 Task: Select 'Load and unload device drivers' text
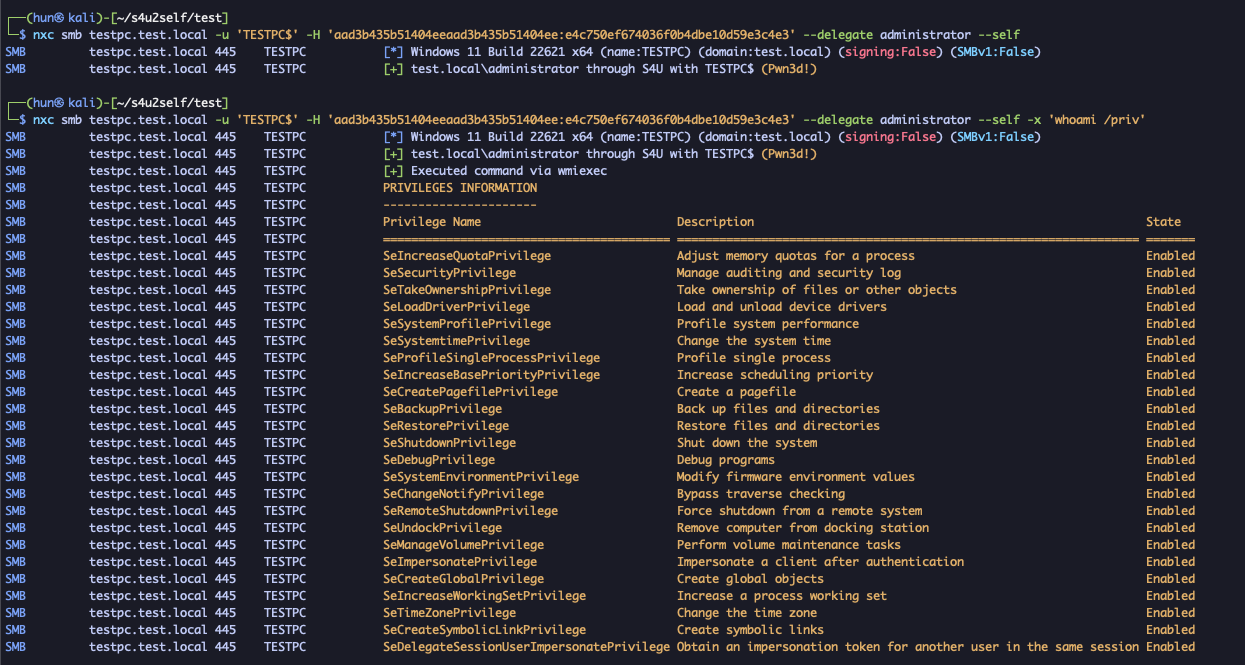coord(782,307)
